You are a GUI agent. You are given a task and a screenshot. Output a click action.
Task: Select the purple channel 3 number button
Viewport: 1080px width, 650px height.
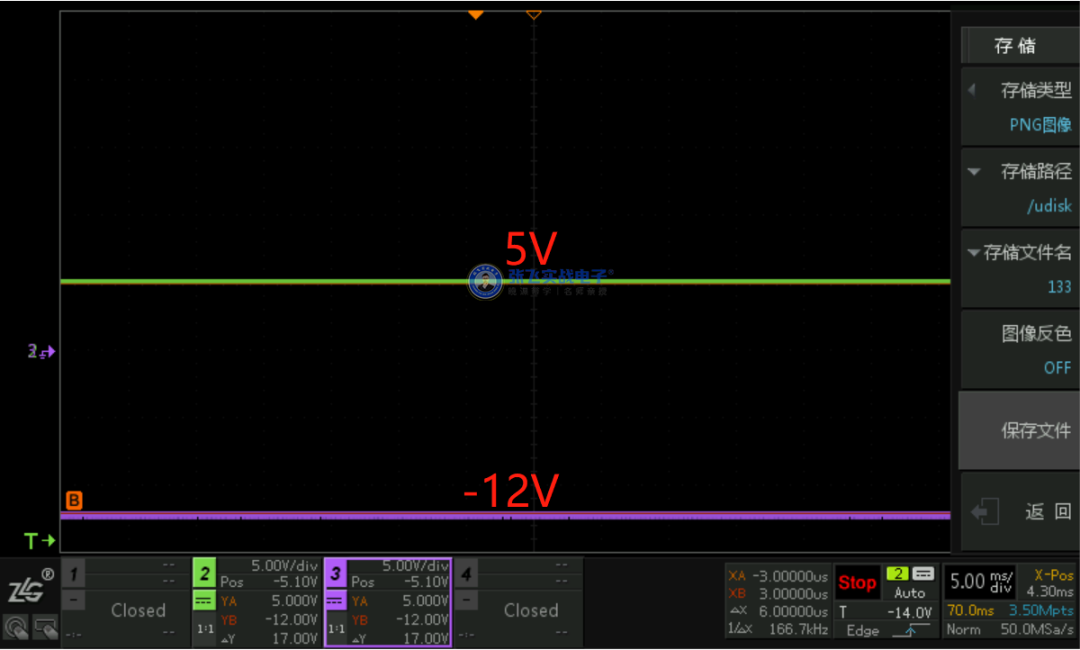pos(335,573)
